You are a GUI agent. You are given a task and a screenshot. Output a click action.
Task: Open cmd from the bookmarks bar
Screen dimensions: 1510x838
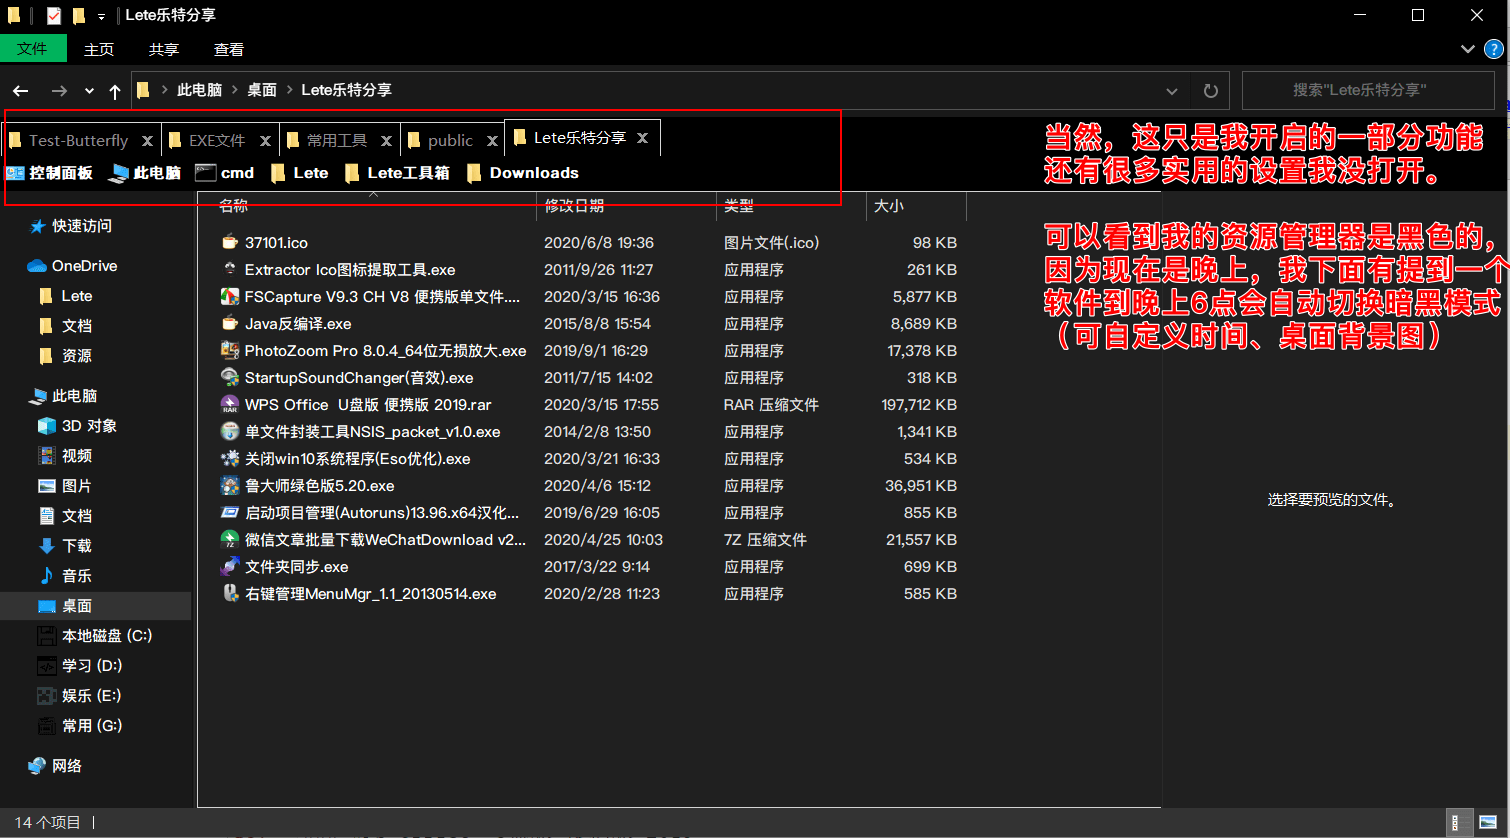(x=225, y=173)
